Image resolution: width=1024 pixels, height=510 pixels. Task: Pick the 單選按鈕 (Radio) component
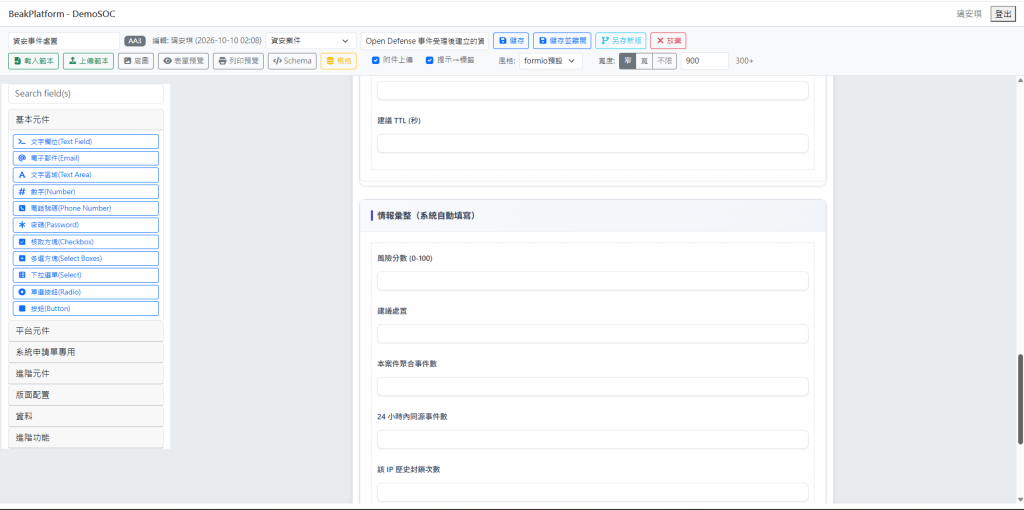[86, 292]
